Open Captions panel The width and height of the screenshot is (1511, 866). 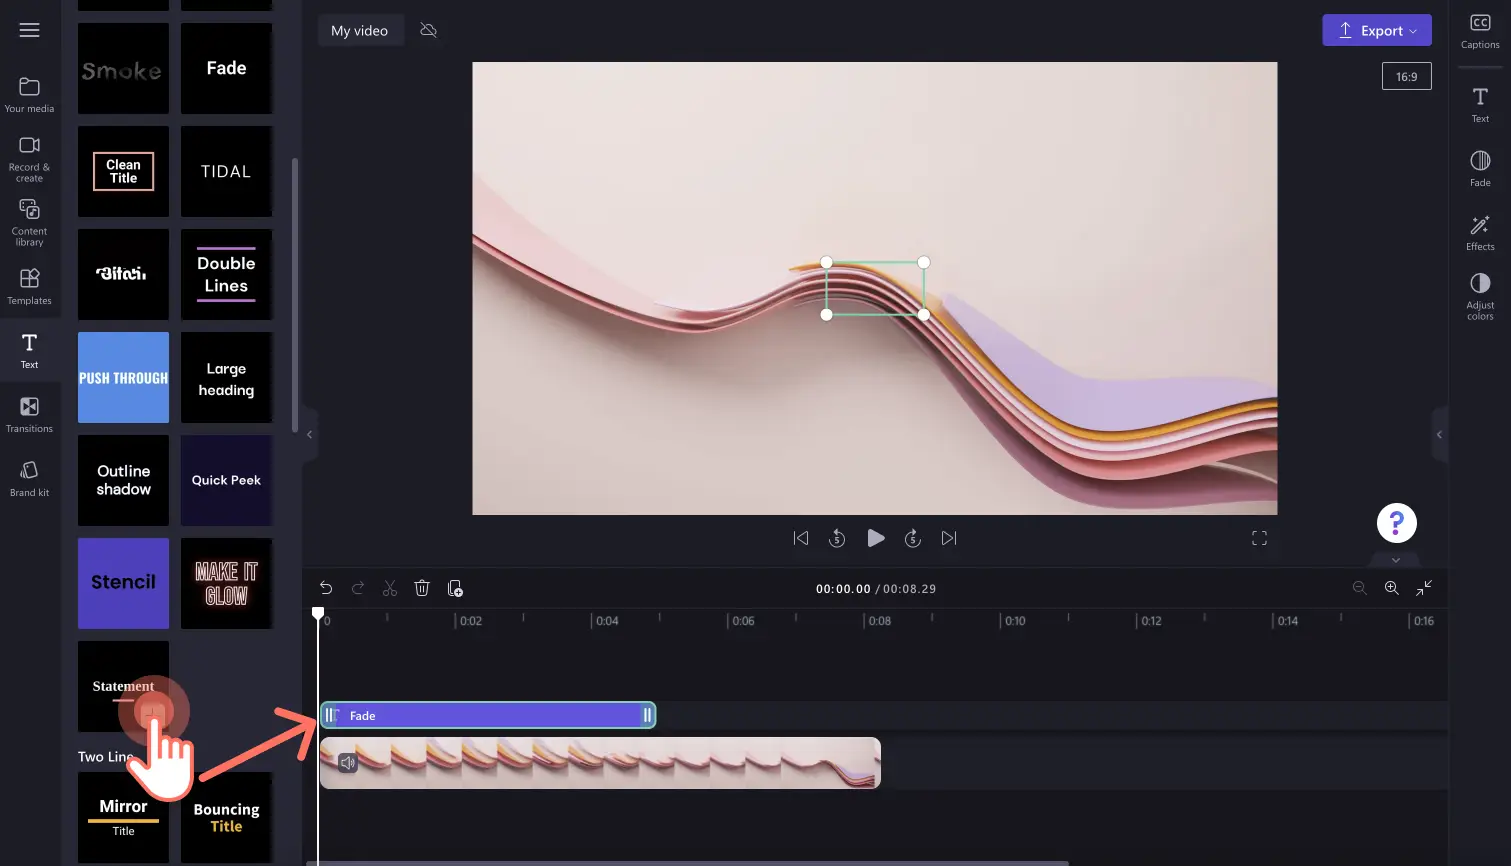click(1480, 31)
